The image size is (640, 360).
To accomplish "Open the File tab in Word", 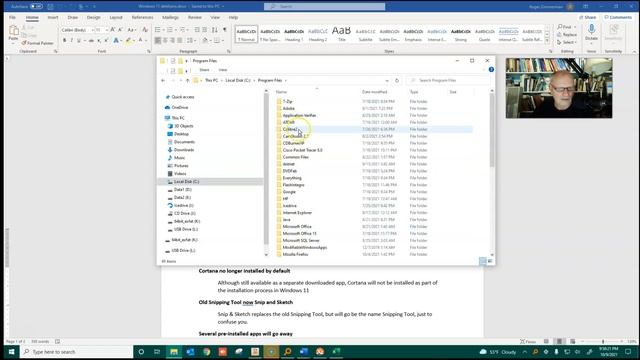I will tap(12, 18).
